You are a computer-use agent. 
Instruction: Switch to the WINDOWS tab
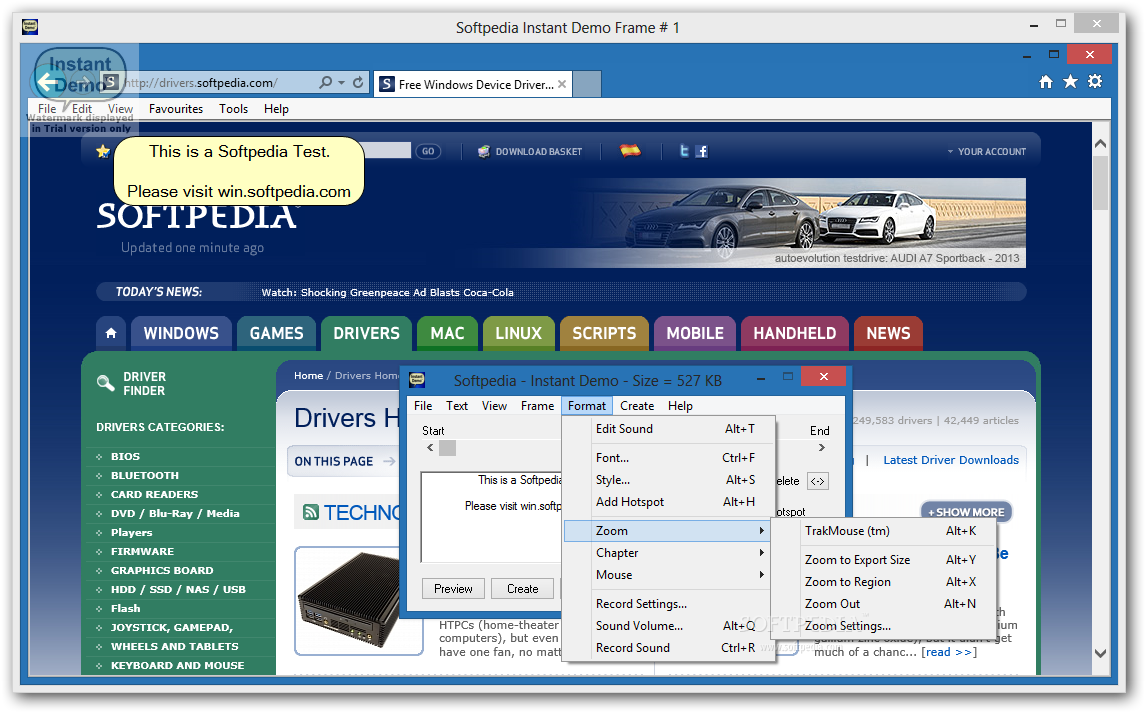click(x=181, y=333)
